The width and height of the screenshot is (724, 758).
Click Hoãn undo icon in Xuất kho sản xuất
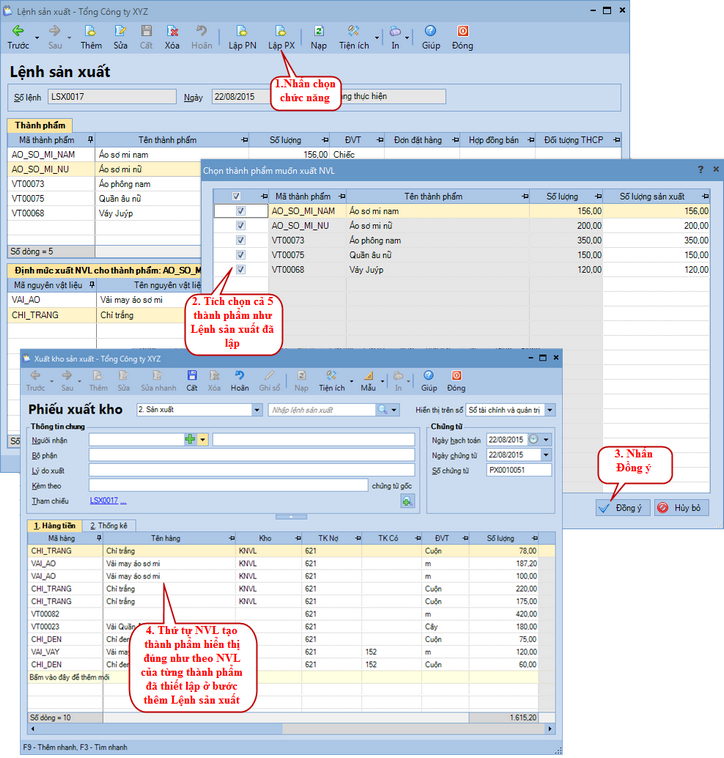pos(240,376)
